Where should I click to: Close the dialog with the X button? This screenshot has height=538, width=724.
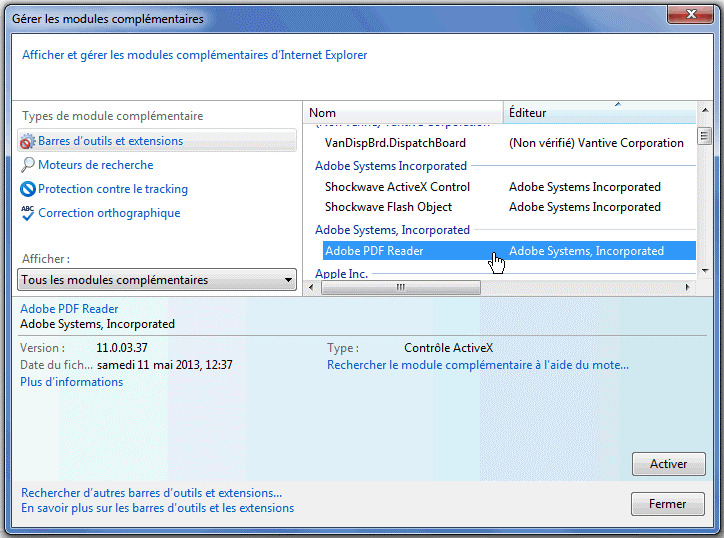click(685, 17)
